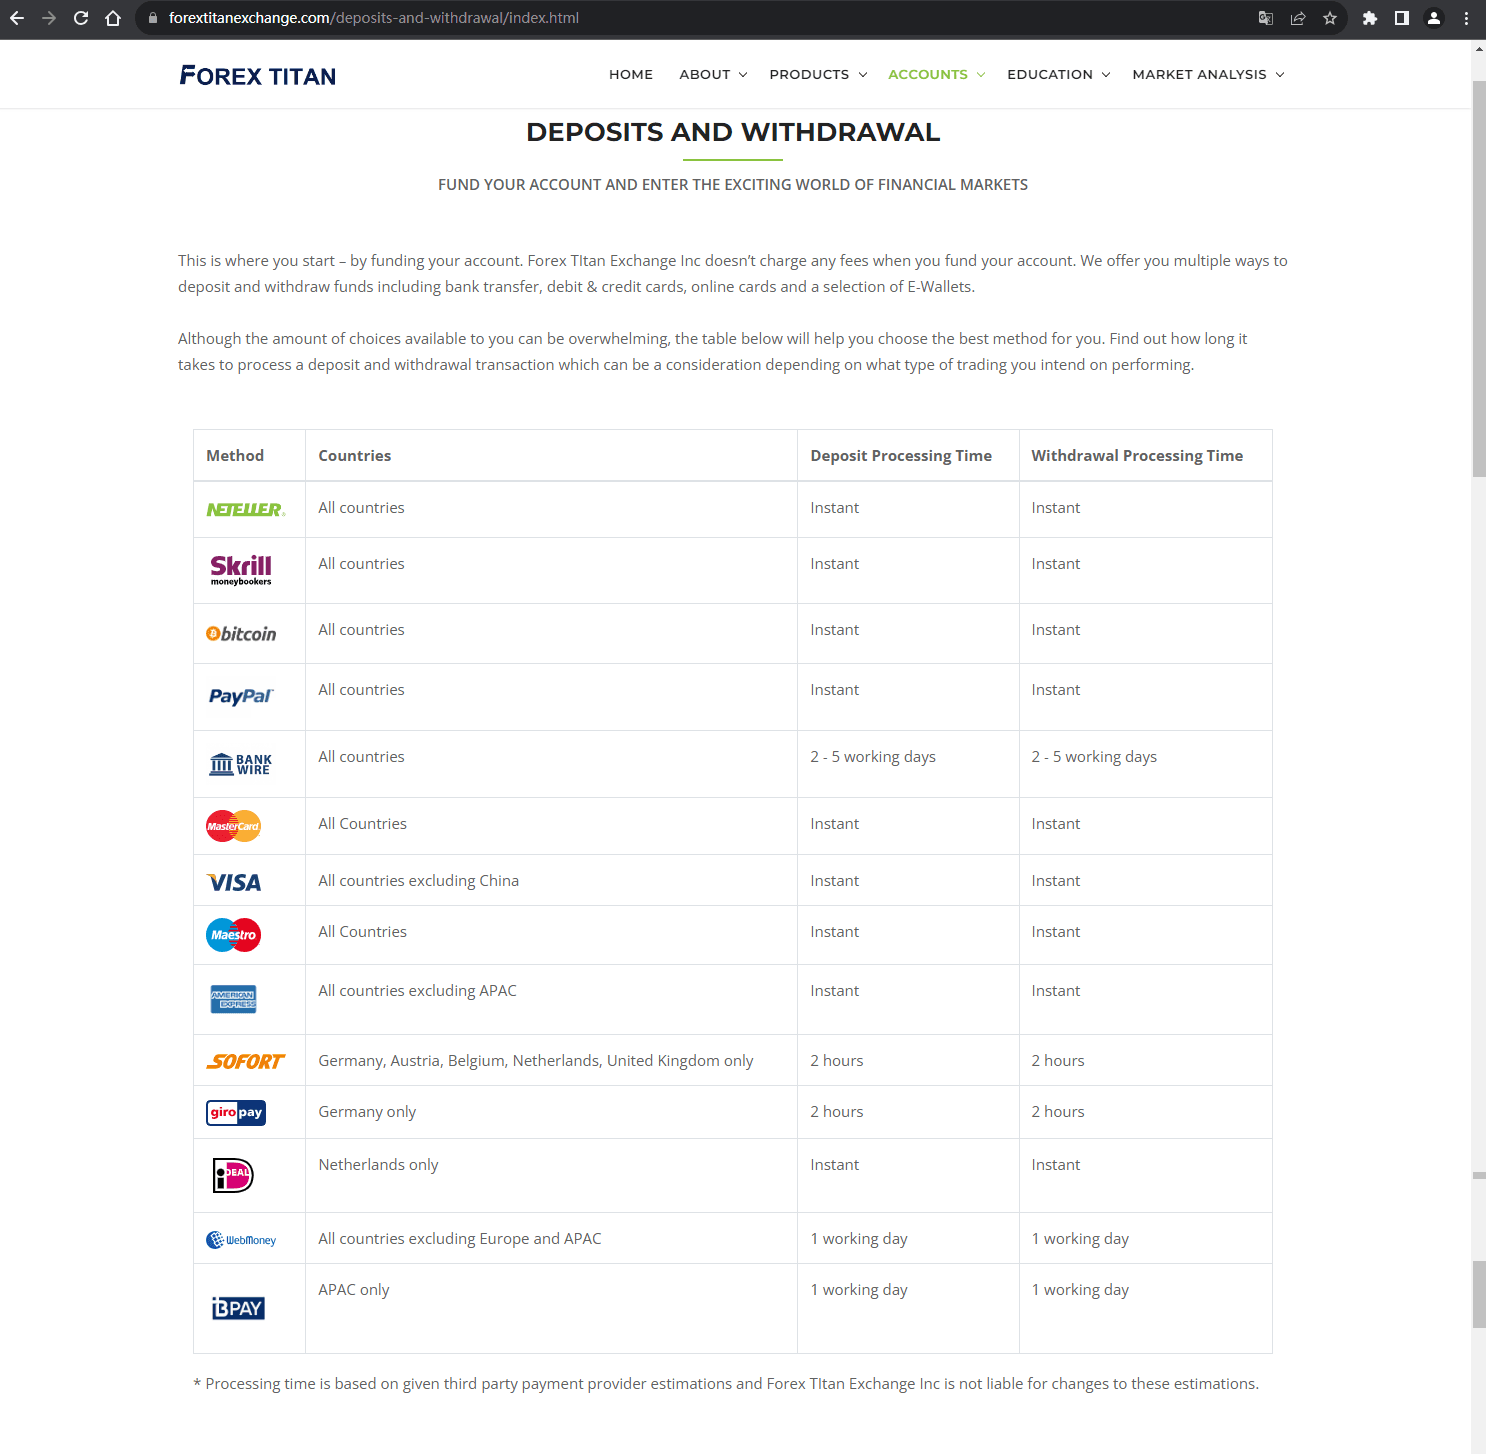This screenshot has height=1454, width=1486.
Task: Open the HOME menu item
Action: 631,74
